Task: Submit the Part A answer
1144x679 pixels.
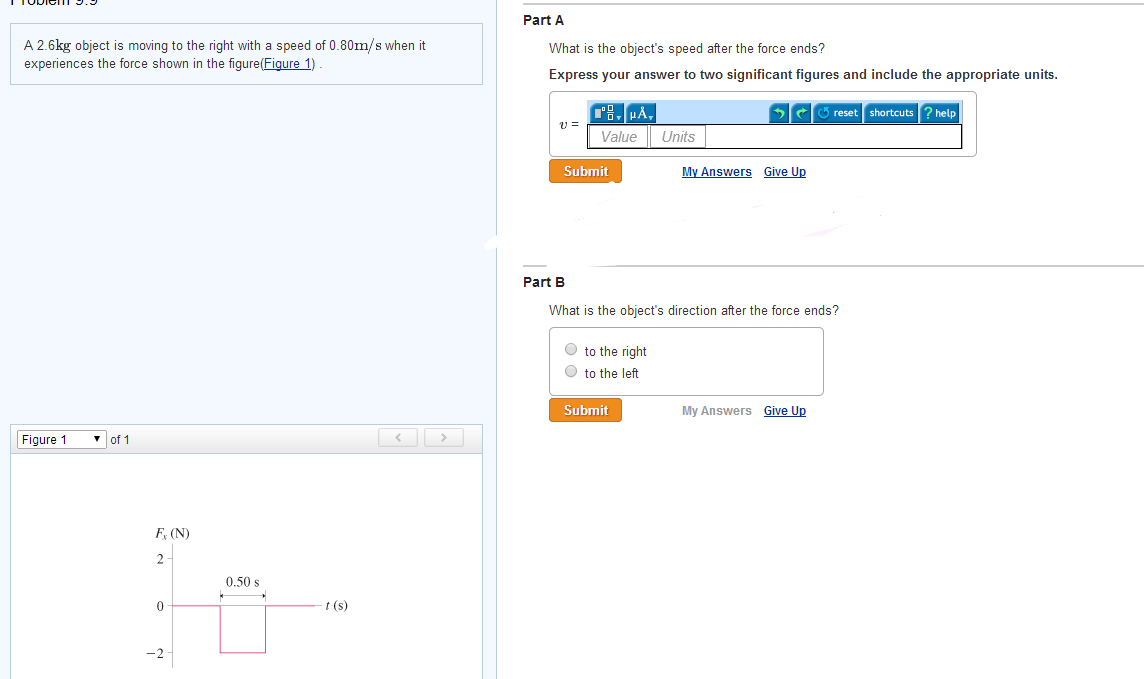Action: (585, 170)
